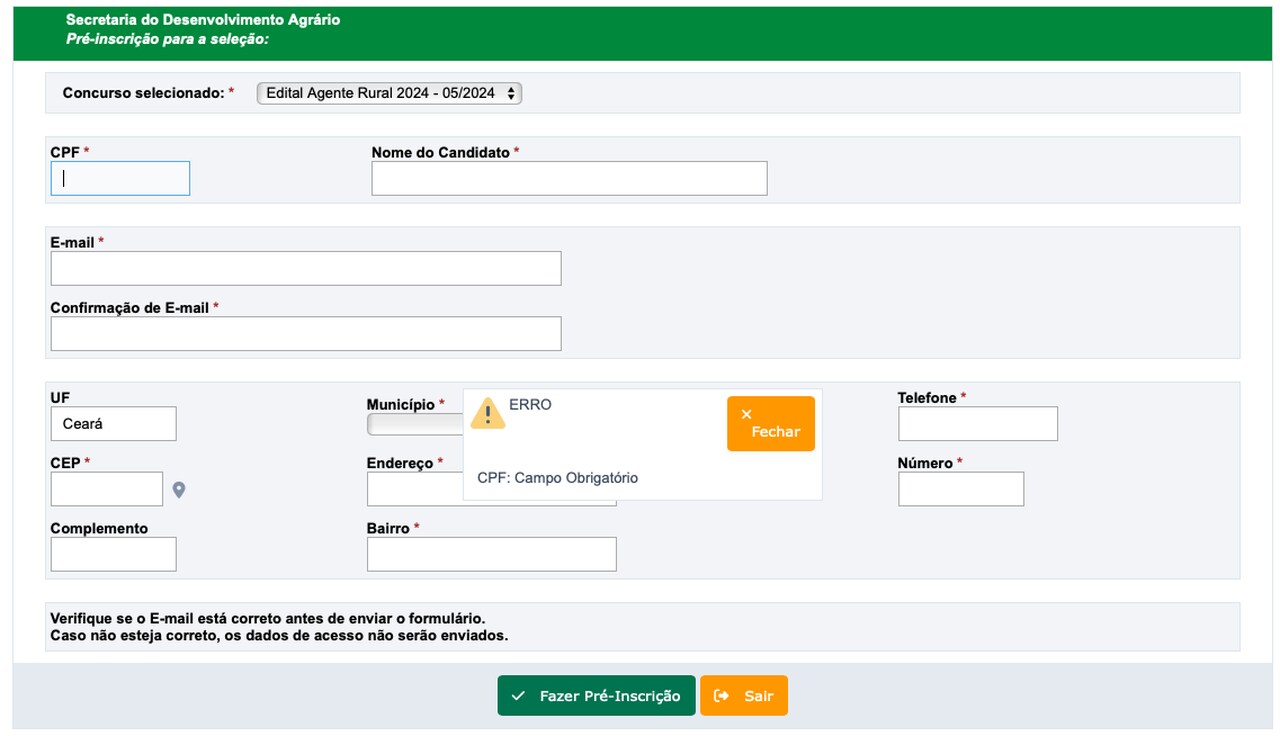Click the warning triangle icon in error popup

[488, 413]
